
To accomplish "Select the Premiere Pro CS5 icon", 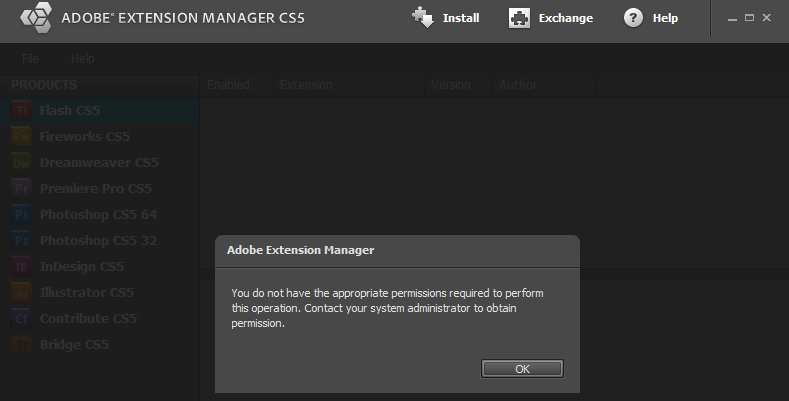I will [22, 189].
